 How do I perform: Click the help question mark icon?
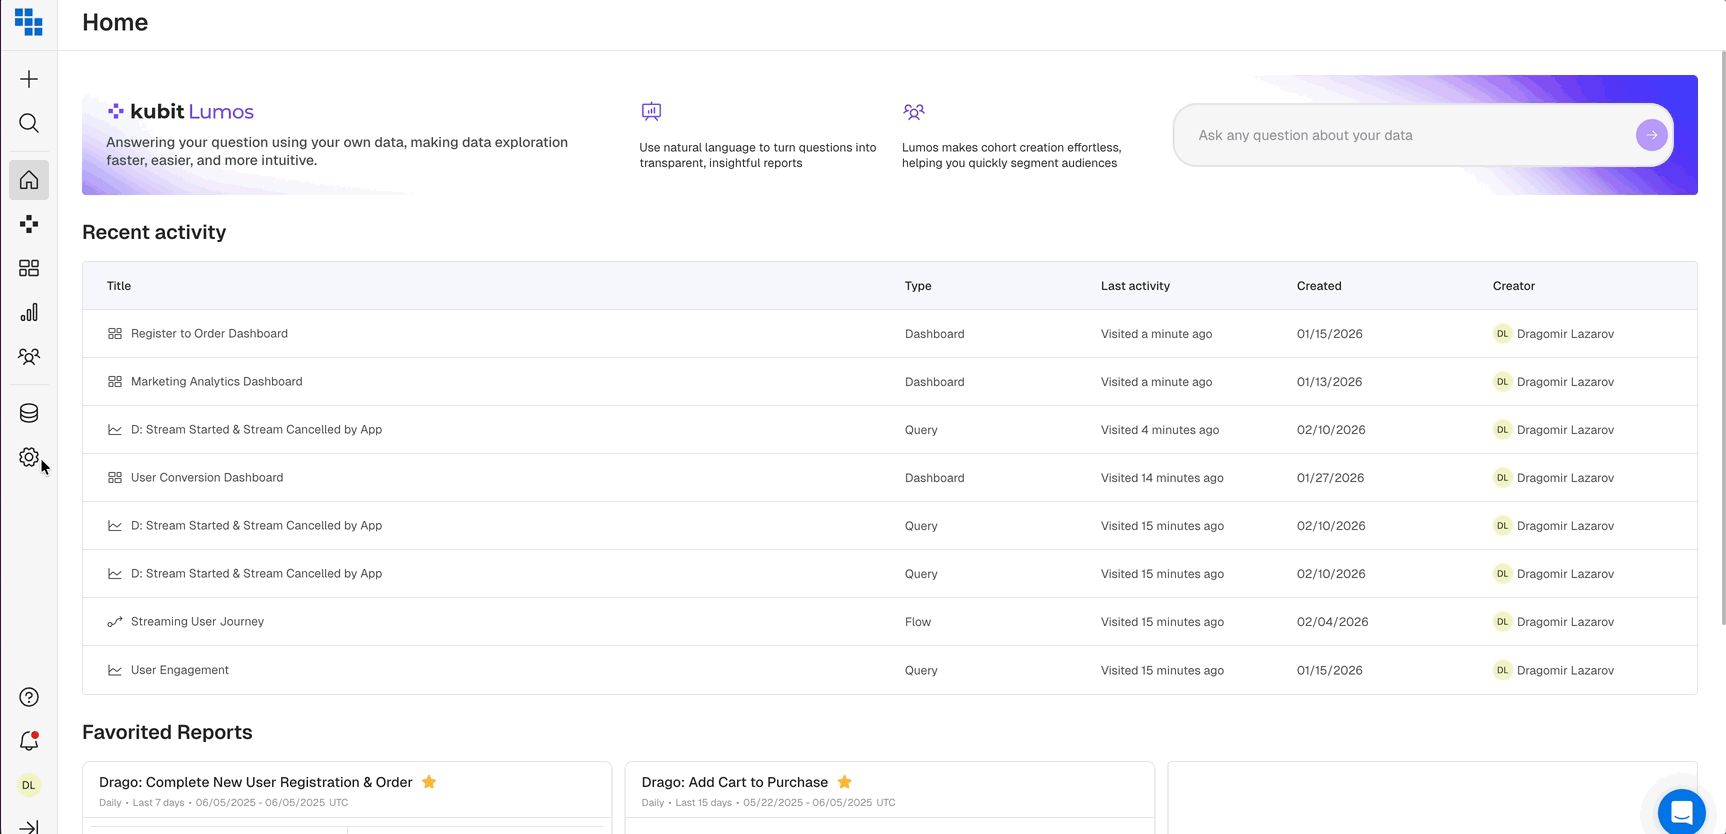click(29, 697)
